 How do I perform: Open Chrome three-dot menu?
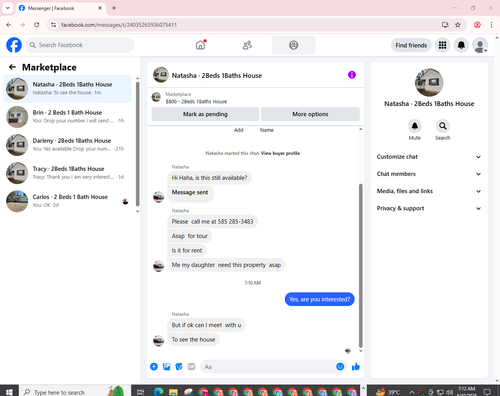[491, 25]
